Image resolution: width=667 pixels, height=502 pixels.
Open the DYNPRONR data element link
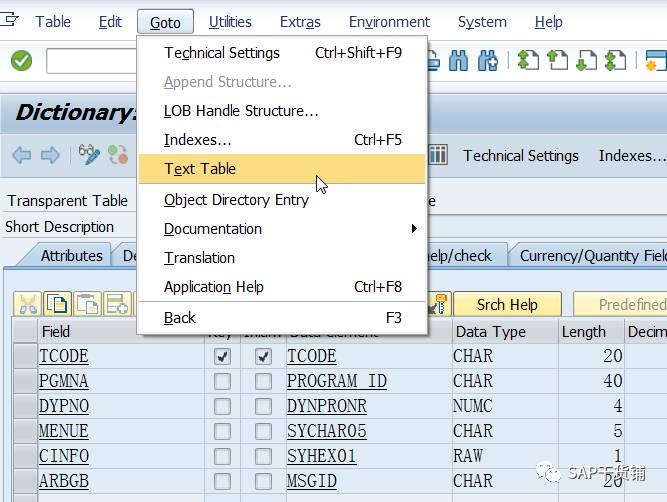[x=326, y=406]
